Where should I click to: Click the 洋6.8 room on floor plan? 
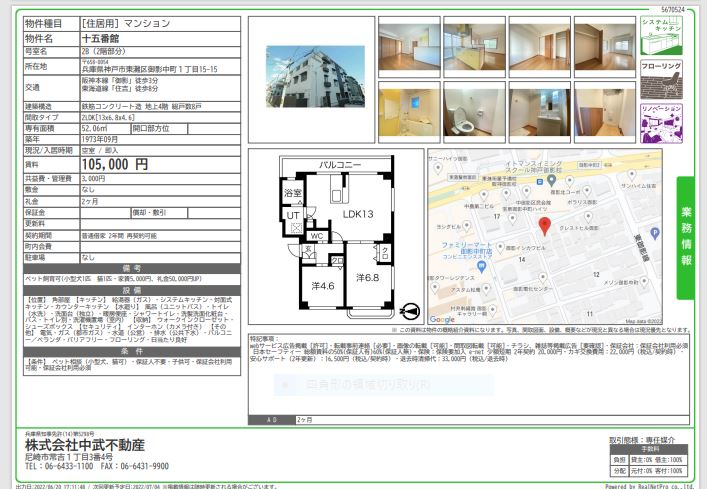[367, 278]
